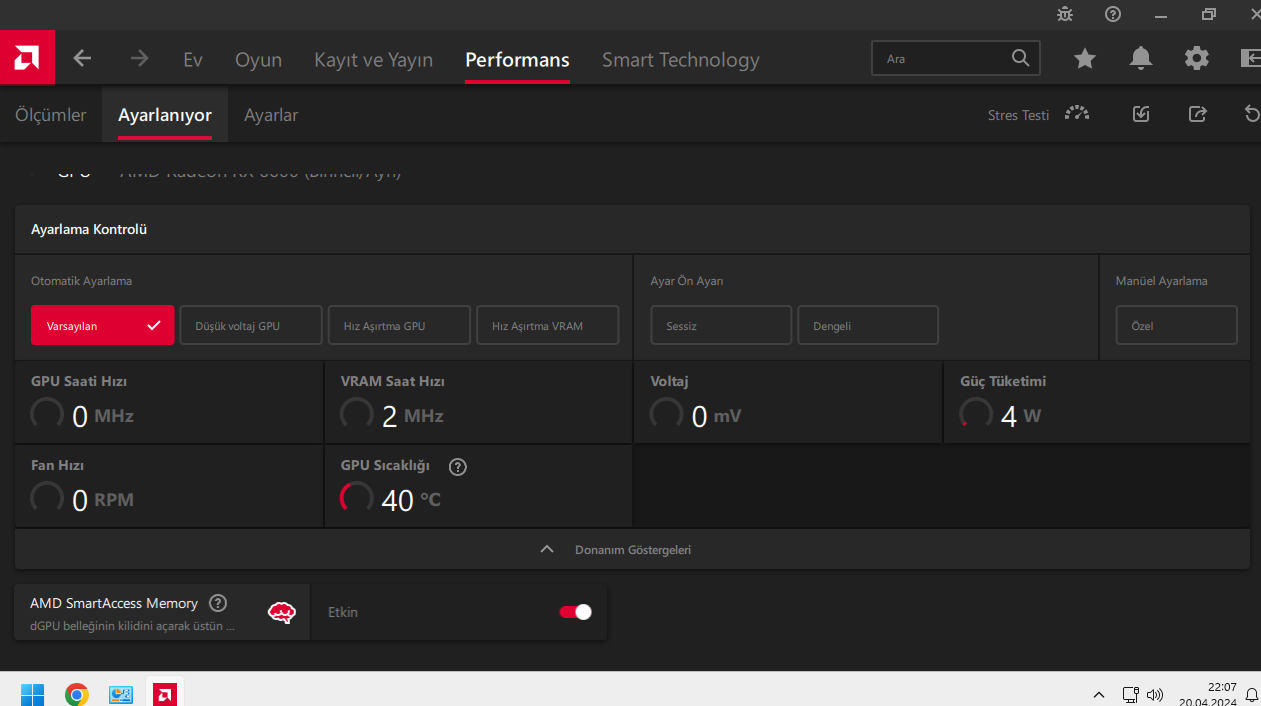Open the Oyun tab
The height and width of the screenshot is (706, 1261).
coord(258,59)
